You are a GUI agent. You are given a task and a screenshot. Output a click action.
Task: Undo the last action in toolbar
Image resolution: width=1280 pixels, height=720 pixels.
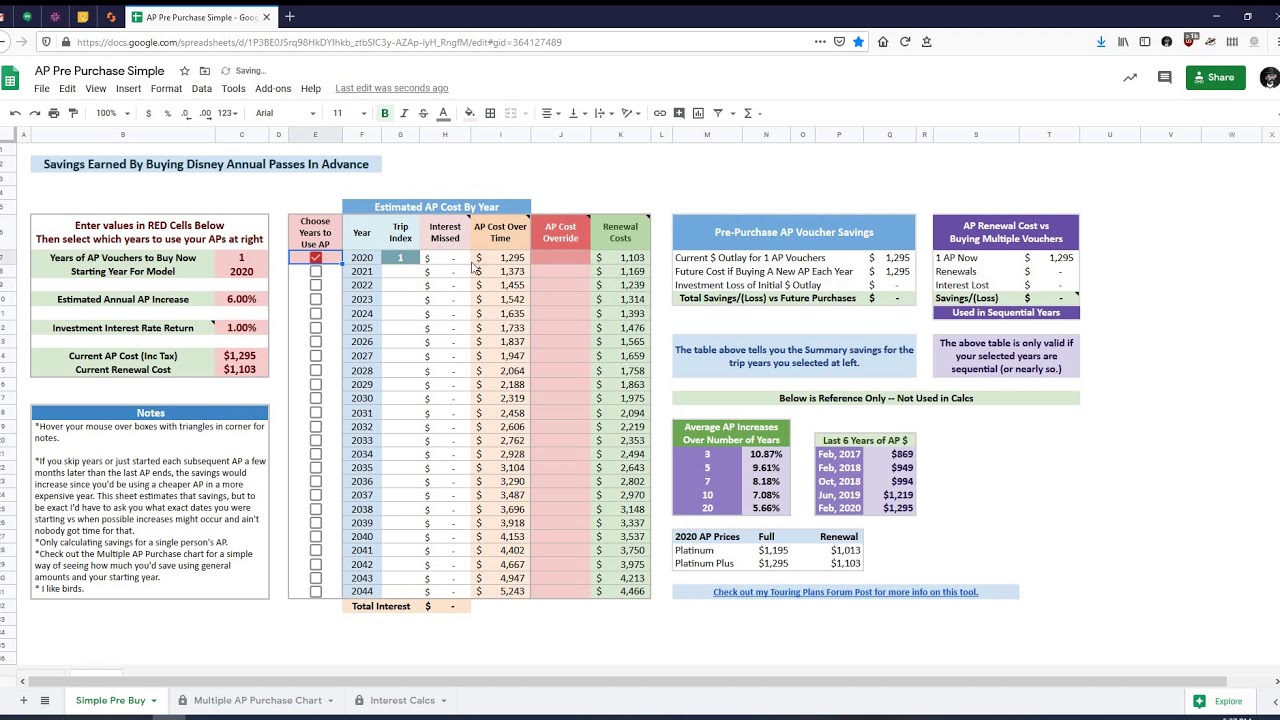coord(15,113)
